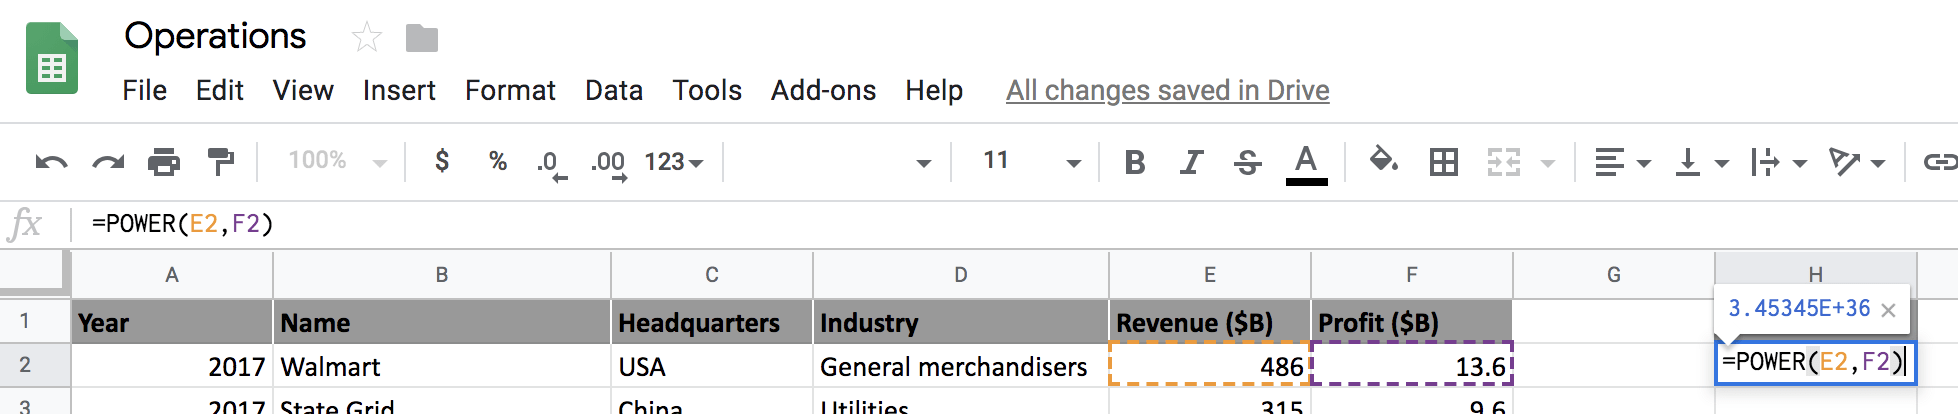Open the zoom 100% dropdown
The image size is (1958, 414).
(x=337, y=161)
